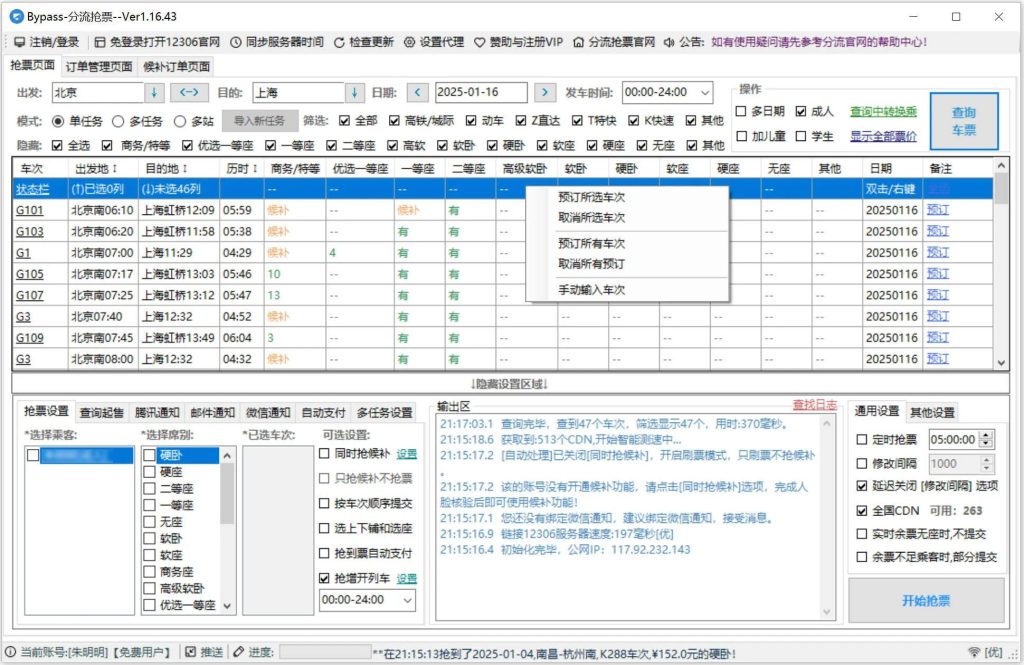Go to next date arrow
The height and width of the screenshot is (665, 1024).
click(545, 92)
